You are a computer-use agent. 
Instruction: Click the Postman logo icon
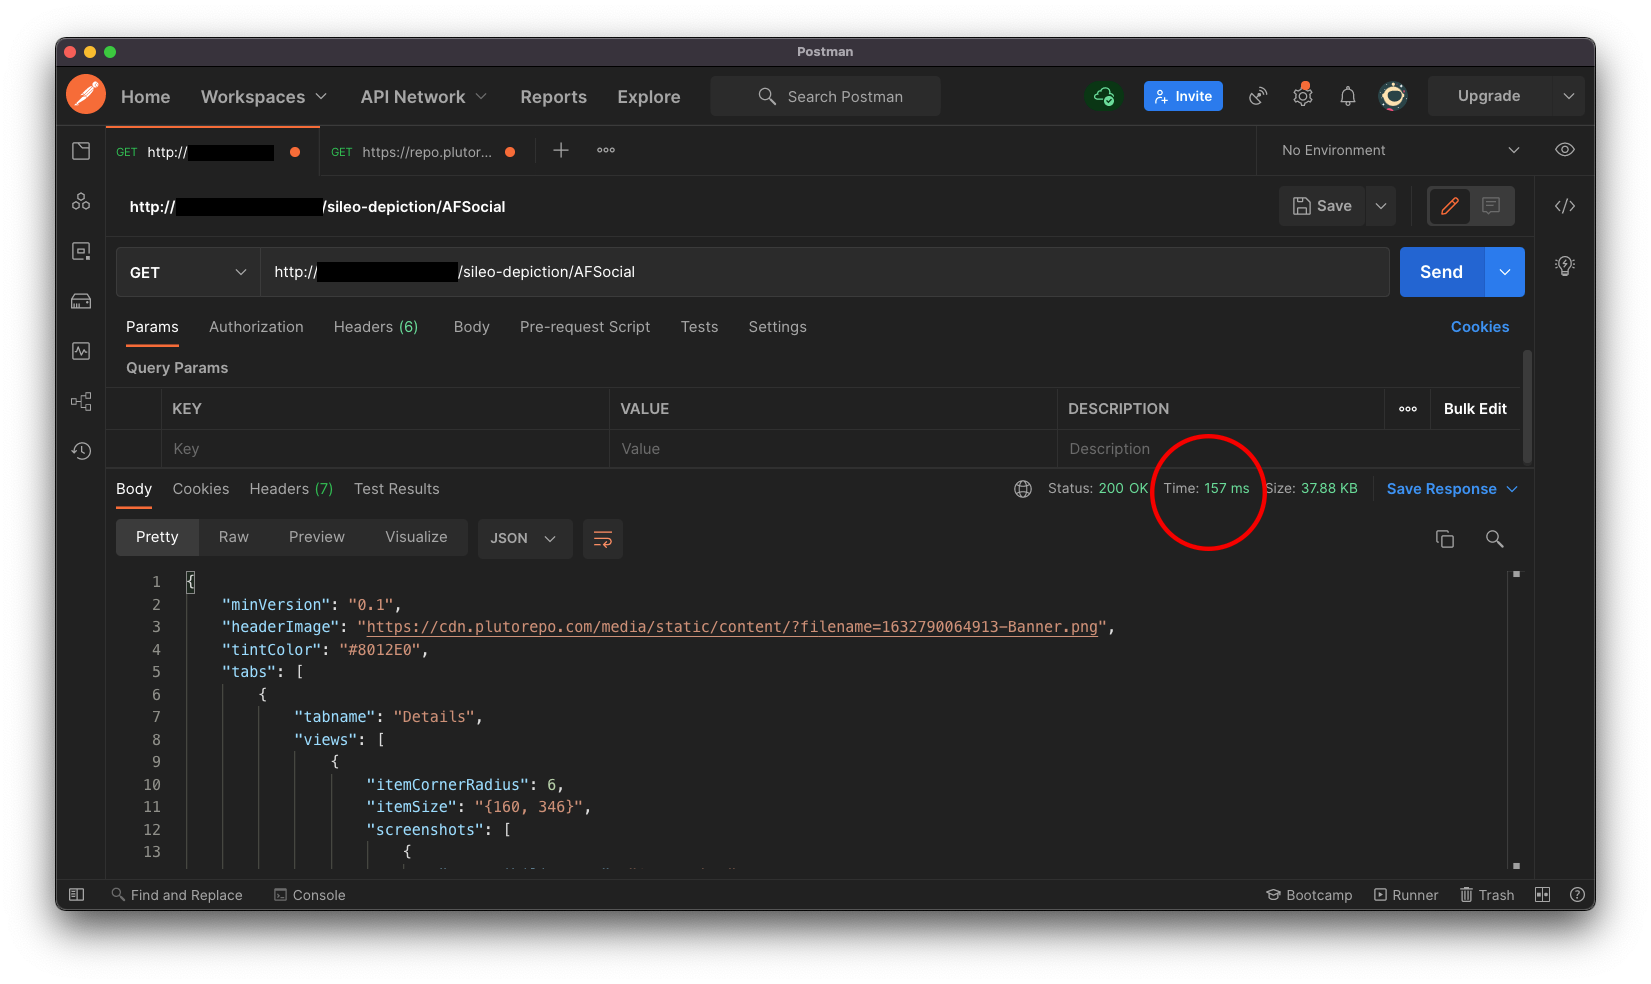point(86,95)
